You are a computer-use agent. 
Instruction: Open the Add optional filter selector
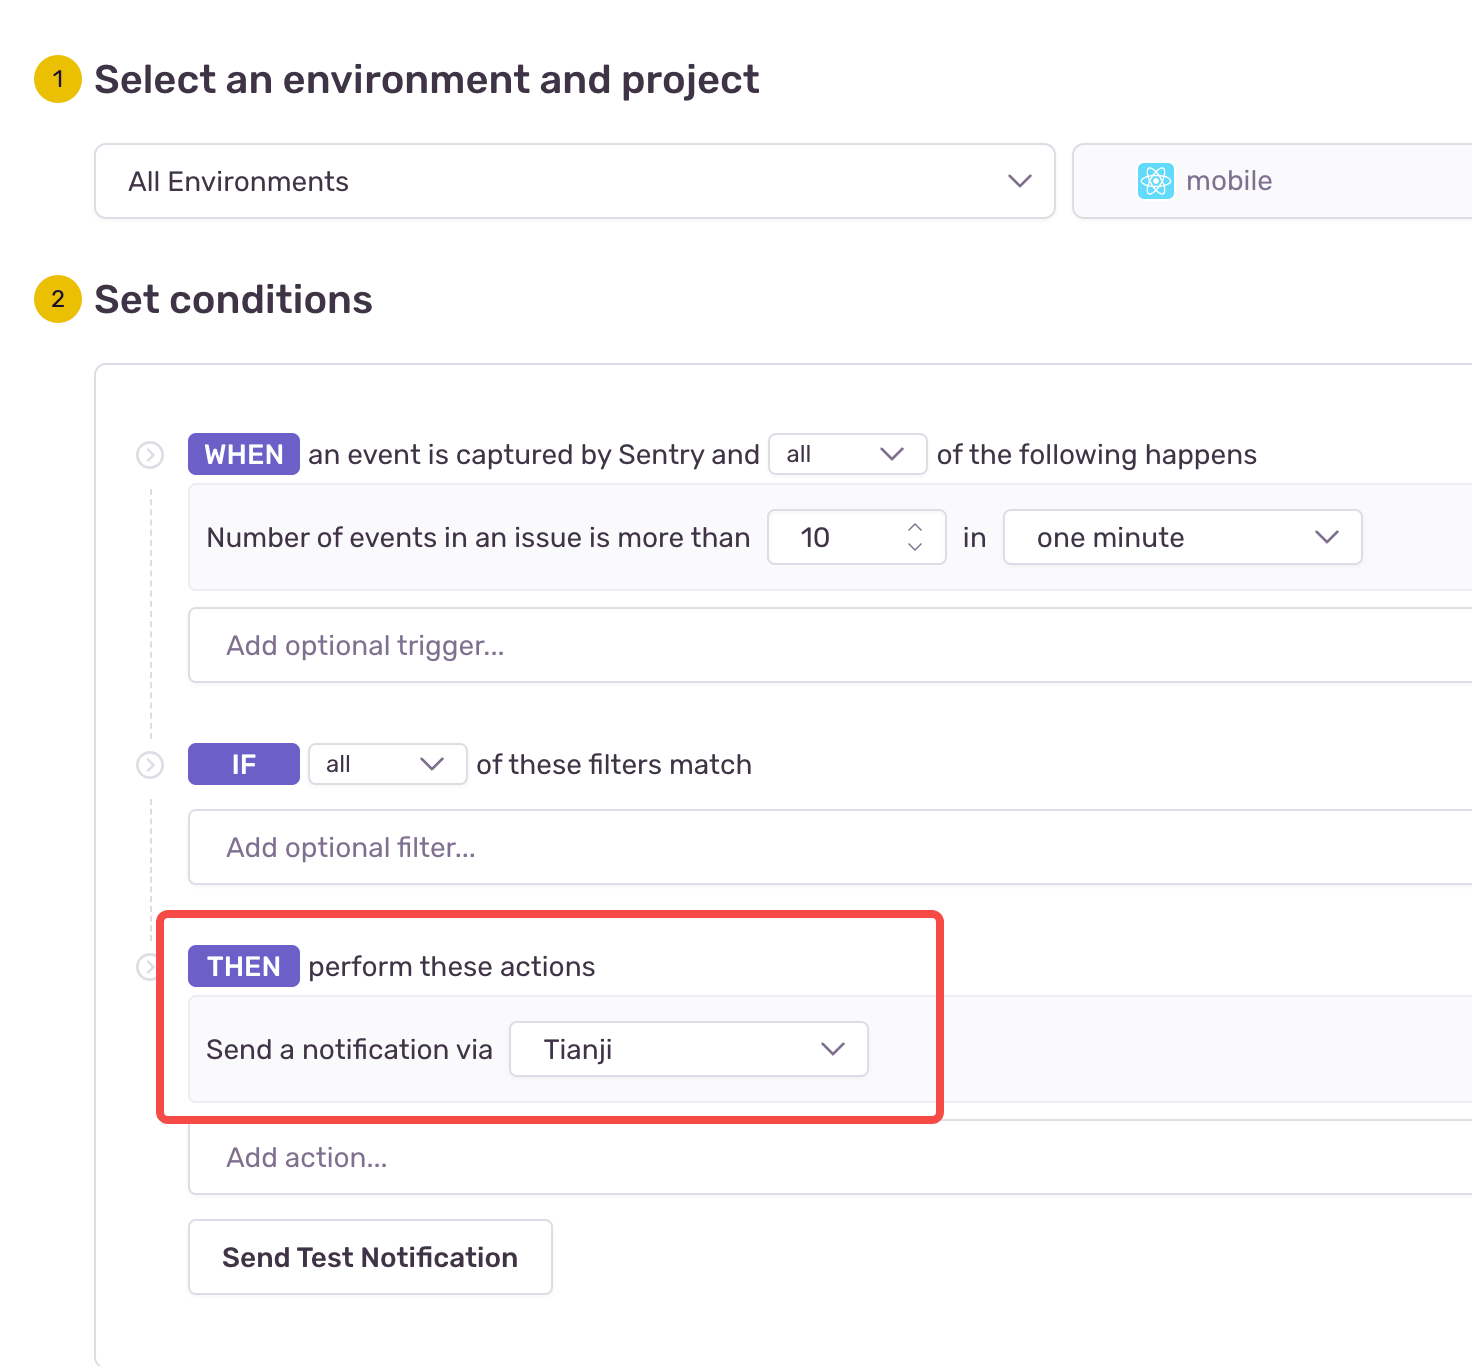pos(828,848)
